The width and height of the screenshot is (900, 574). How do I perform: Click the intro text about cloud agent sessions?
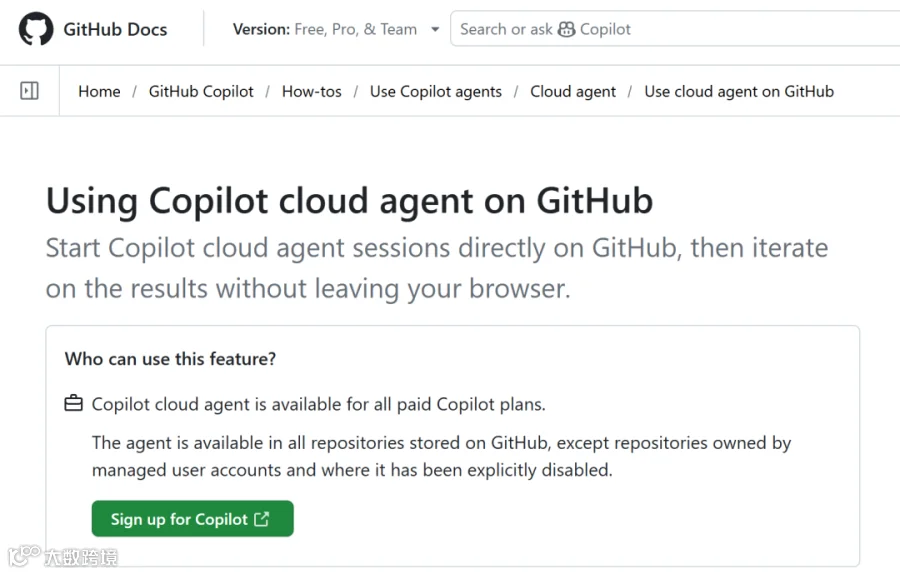437,268
